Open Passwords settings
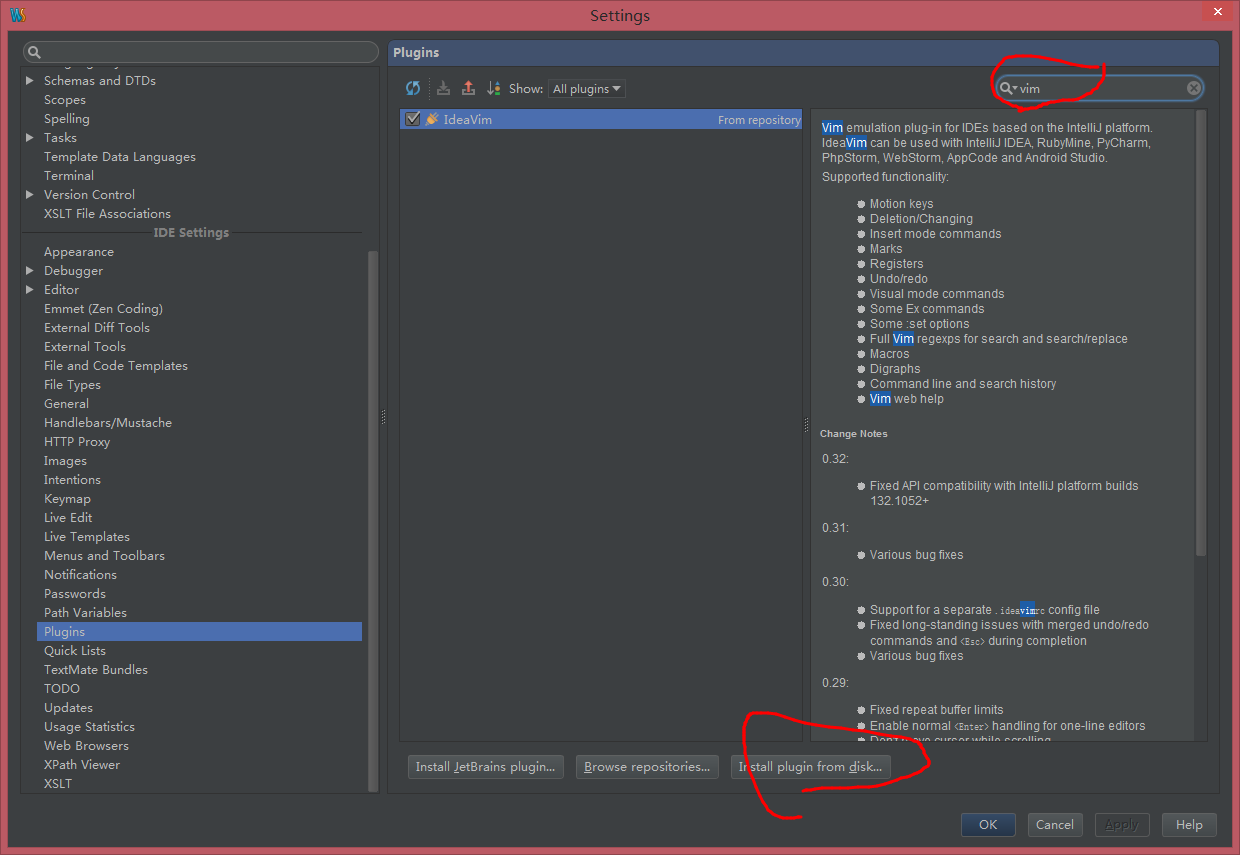The image size is (1240, 855). coord(75,594)
